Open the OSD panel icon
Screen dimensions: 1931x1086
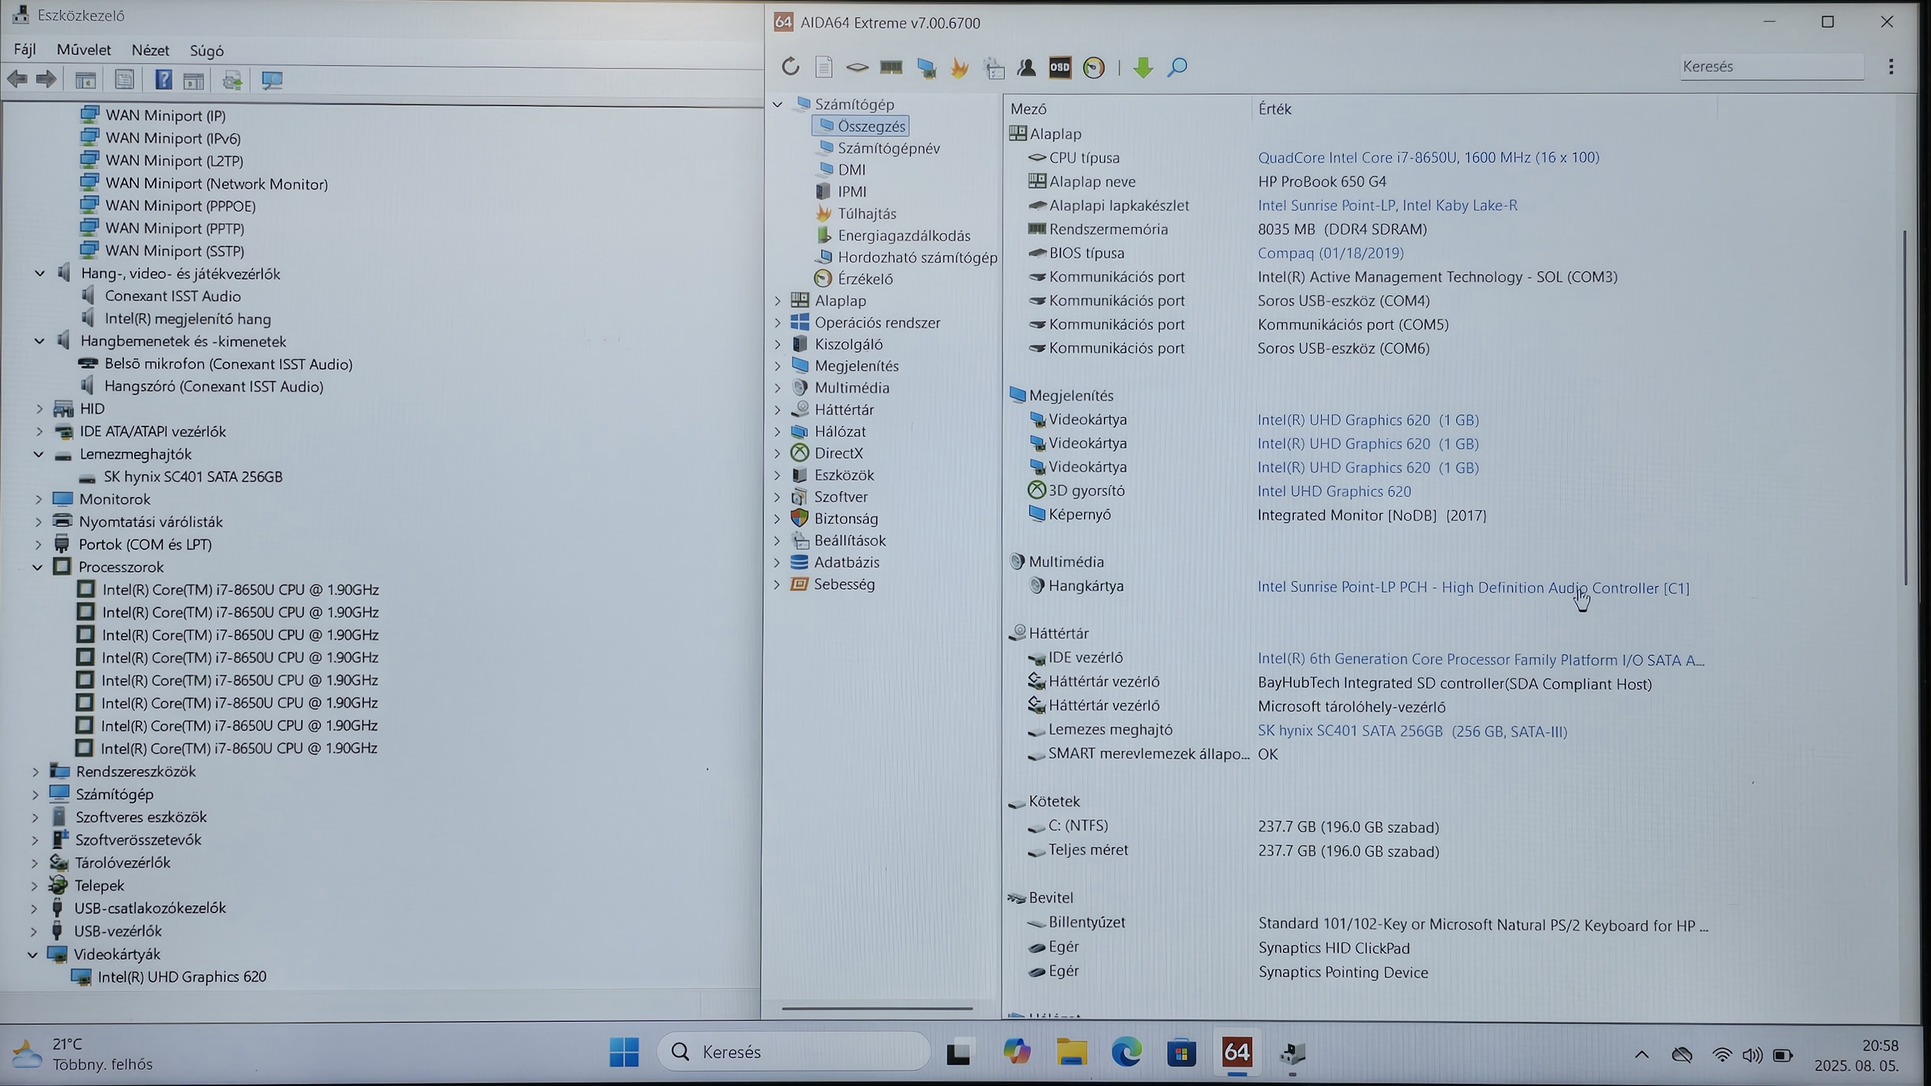pos(1060,67)
